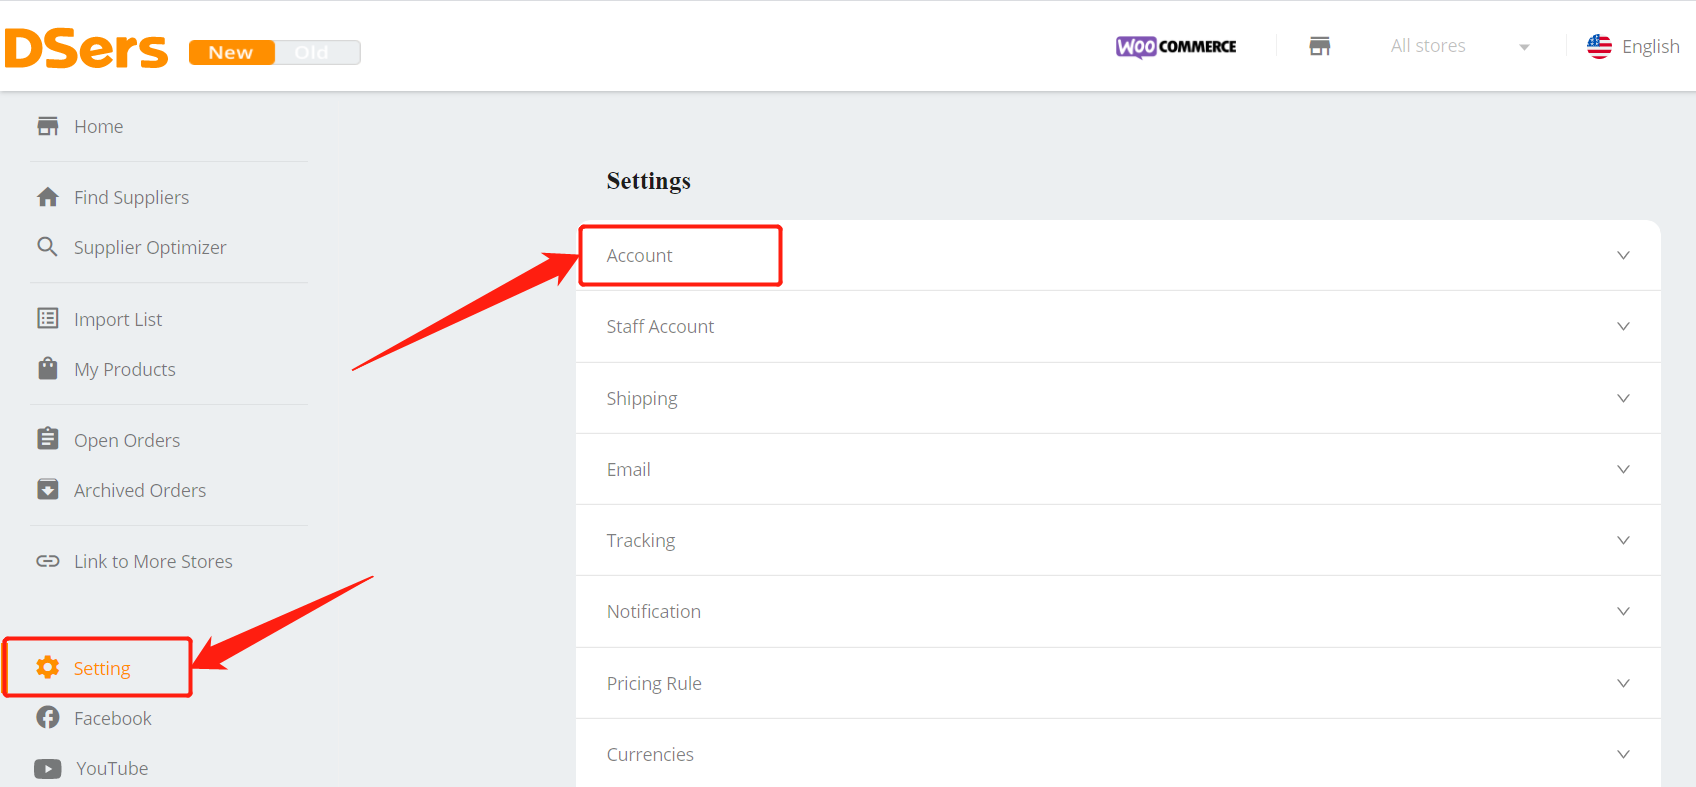Viewport: 1696px width, 787px height.
Task: Open Supplier Optimizer
Action: [150, 247]
